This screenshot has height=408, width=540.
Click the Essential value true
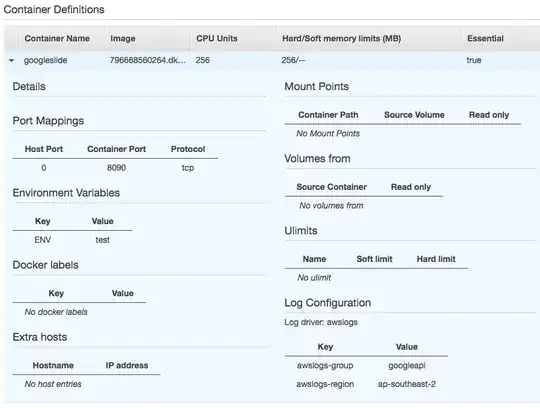474,60
